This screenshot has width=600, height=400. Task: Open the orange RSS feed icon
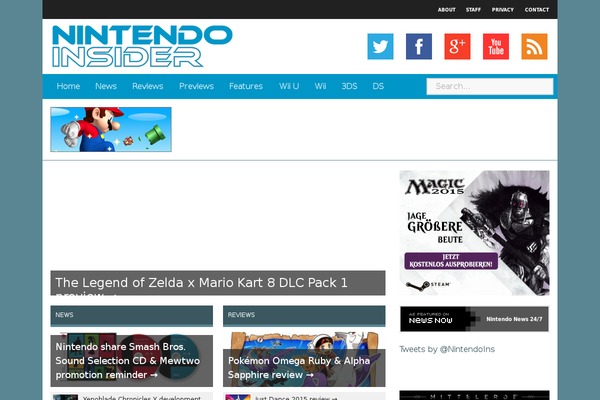(x=535, y=46)
